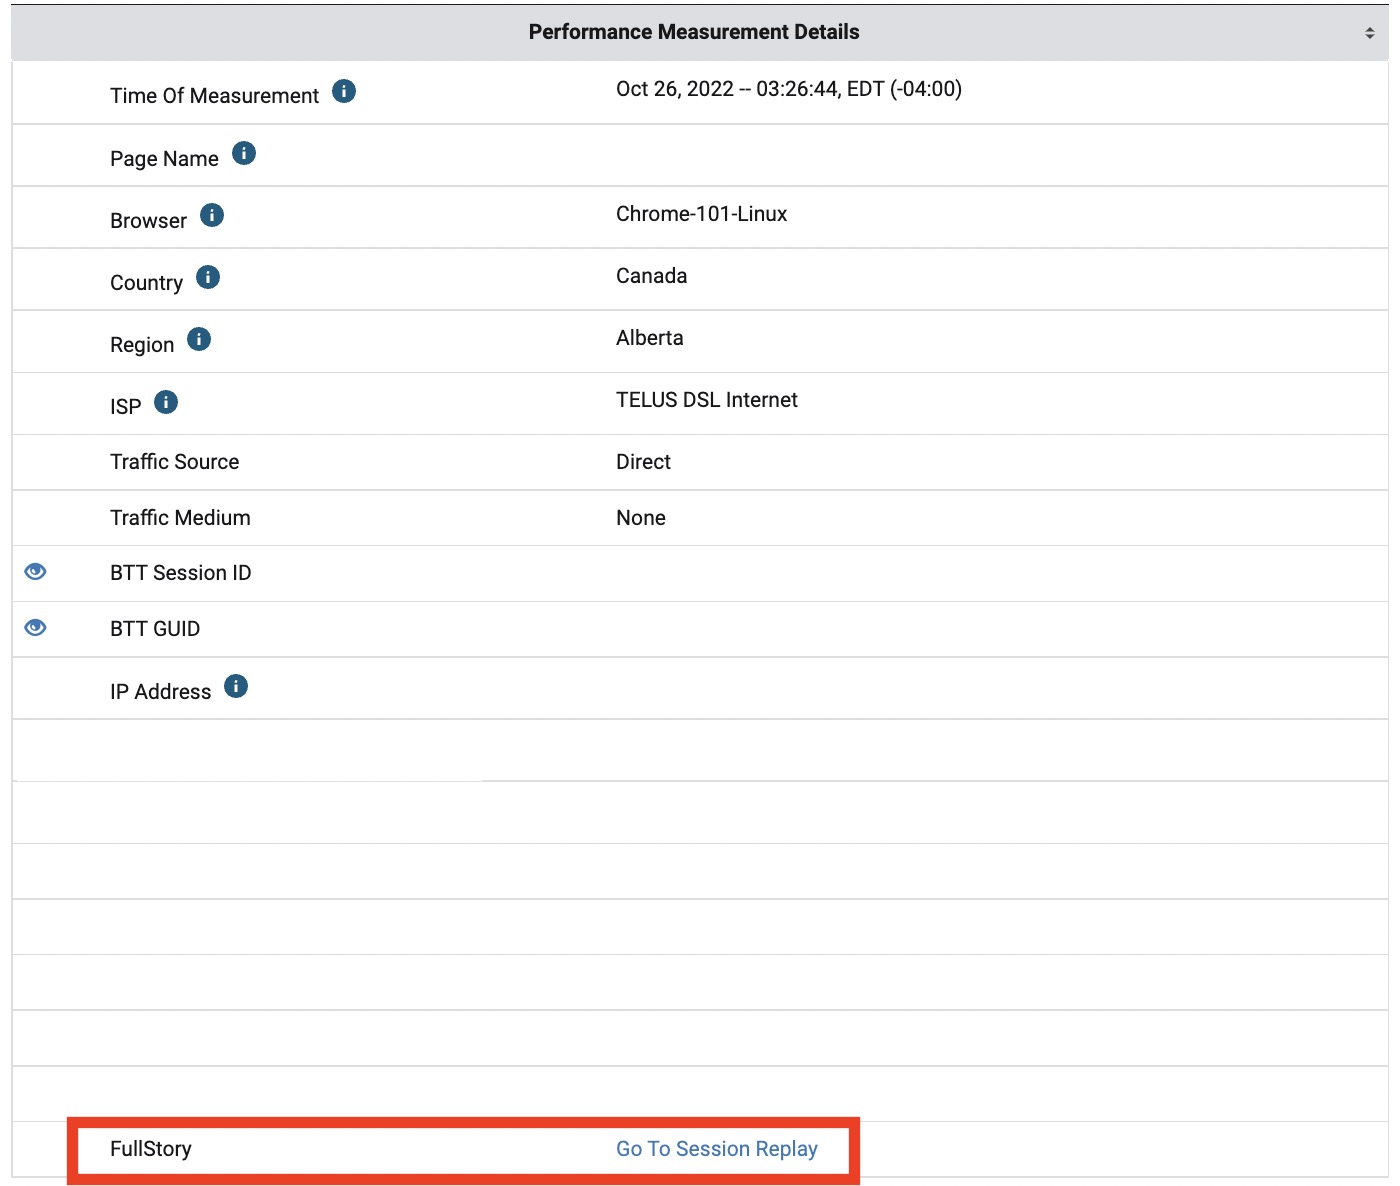Click the ISP info icon

click(166, 402)
